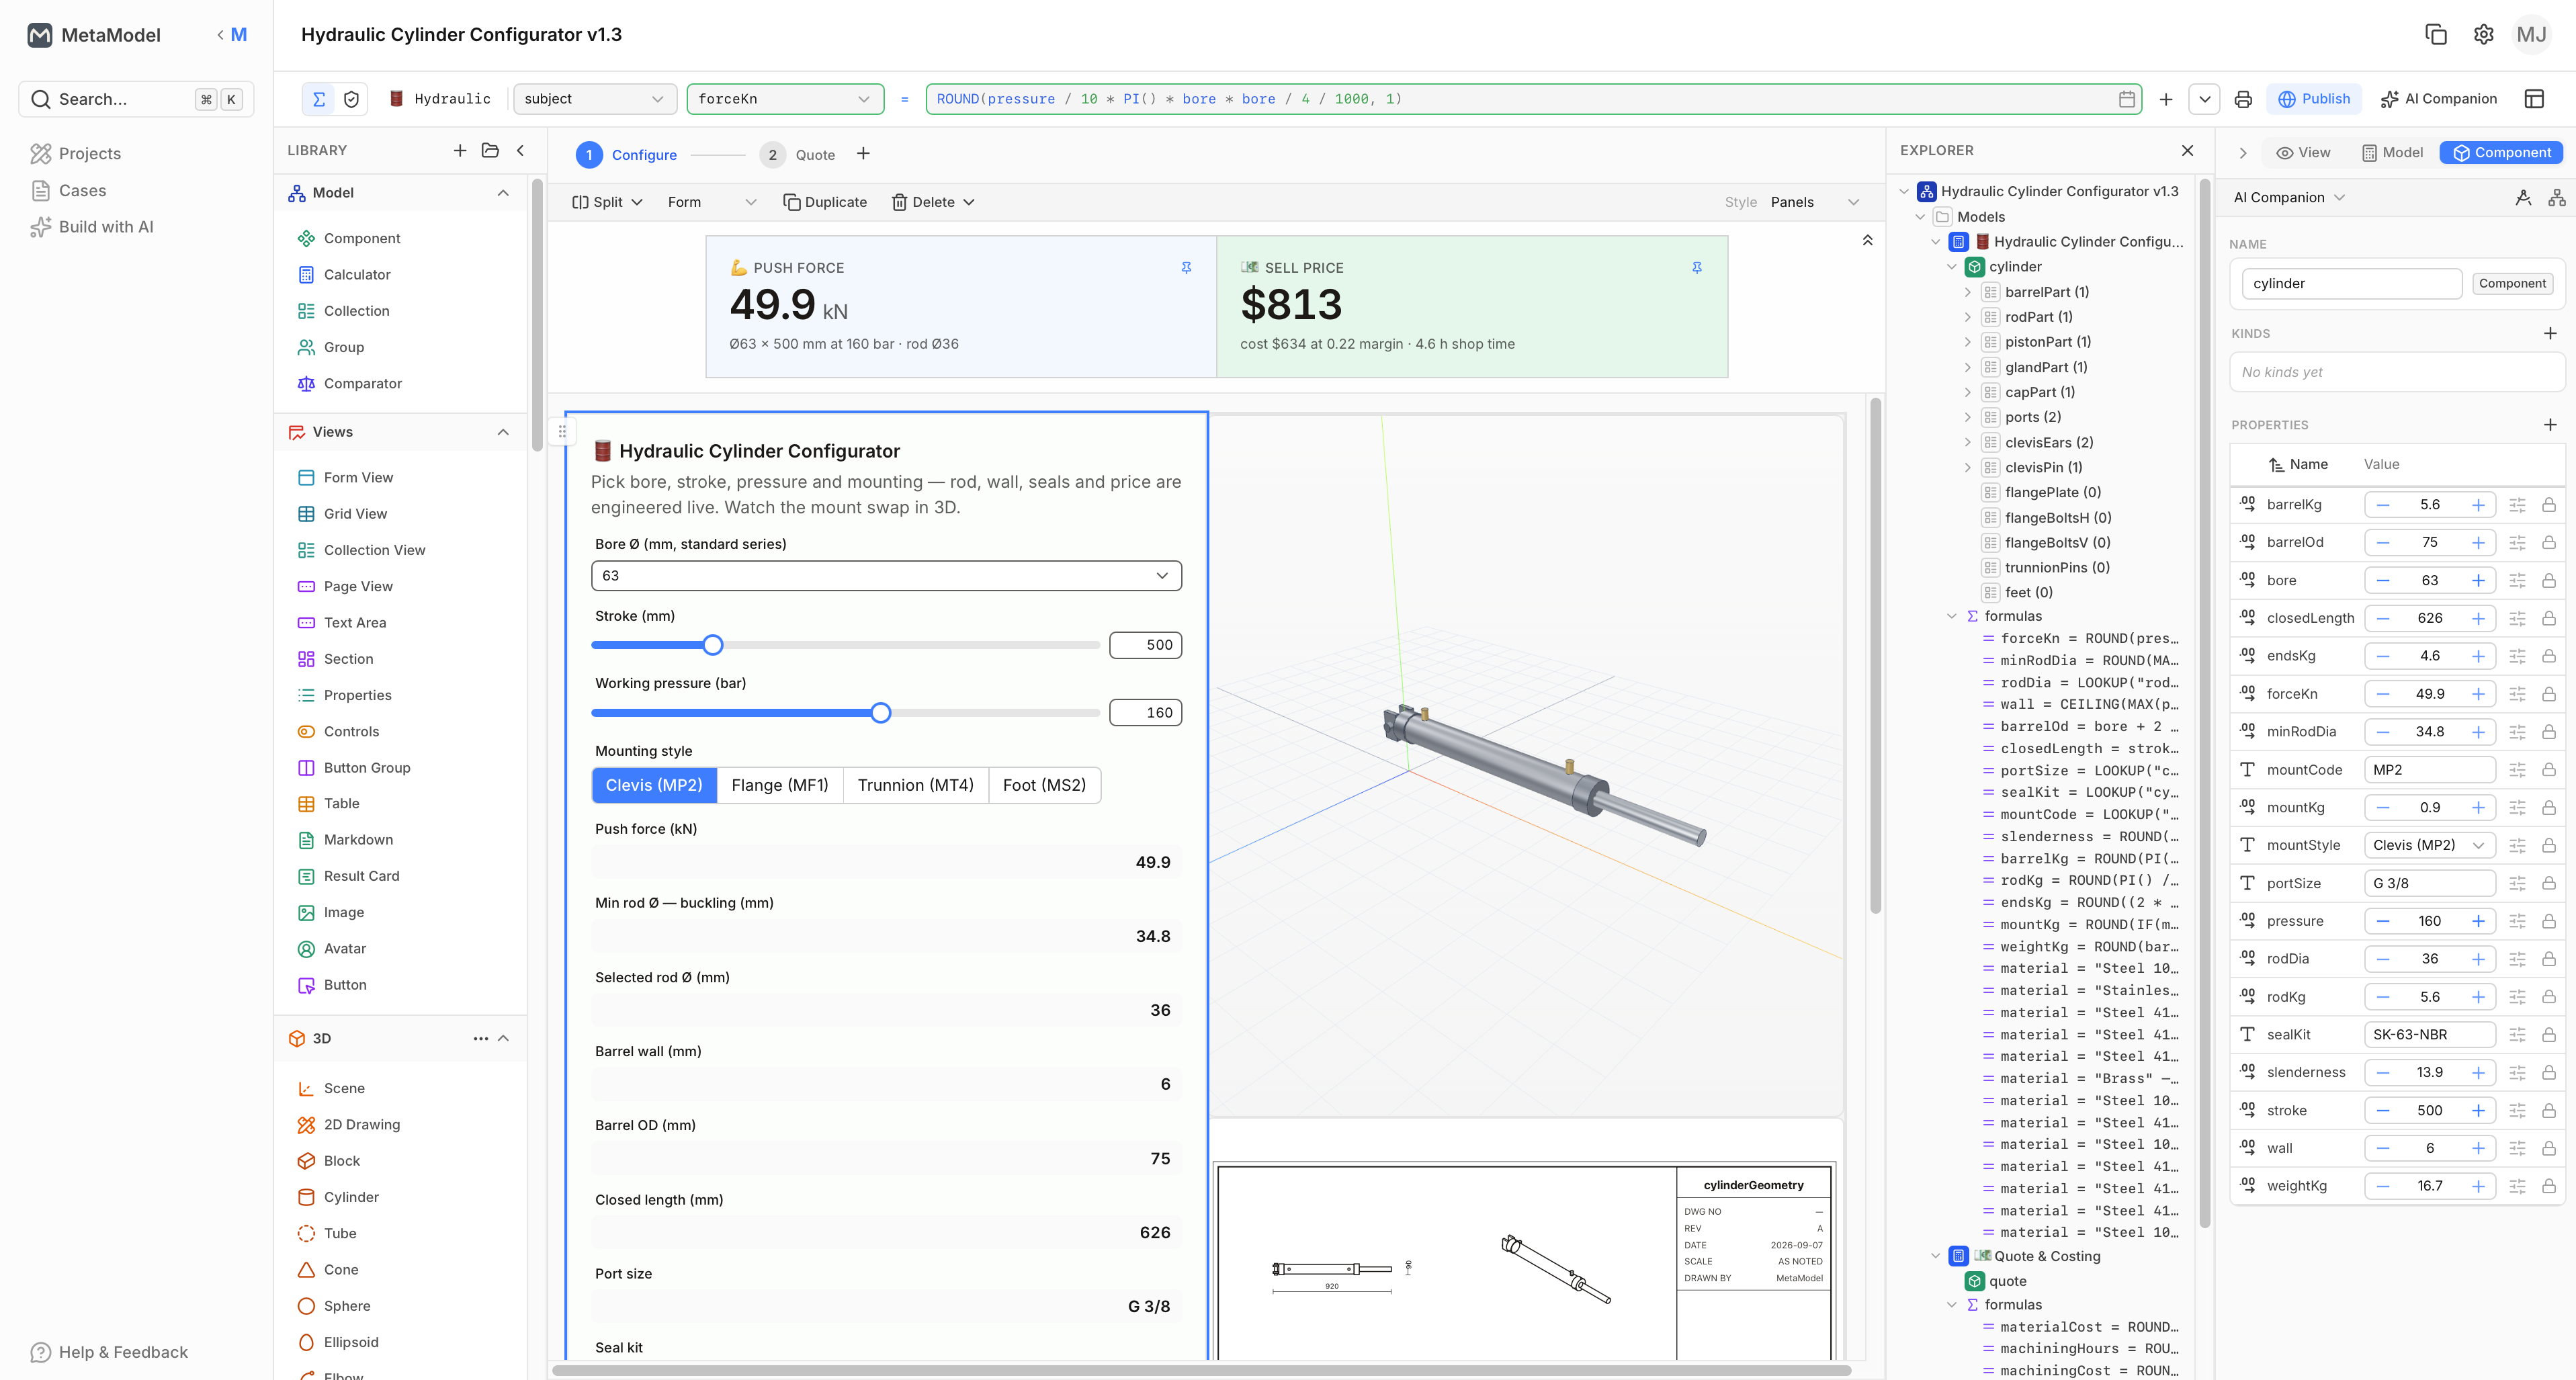Open the calendar icon in formula bar

pyautogui.click(x=2127, y=99)
